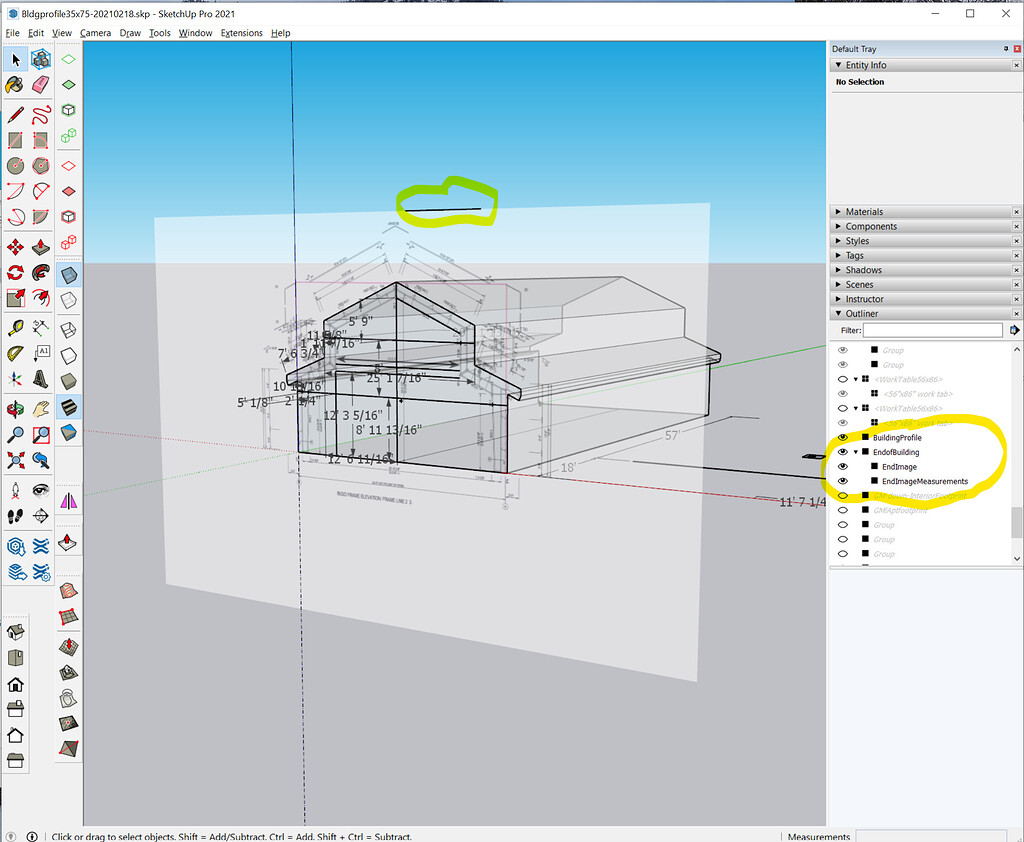Select the Eraser tool
The image size is (1024, 842).
41,86
